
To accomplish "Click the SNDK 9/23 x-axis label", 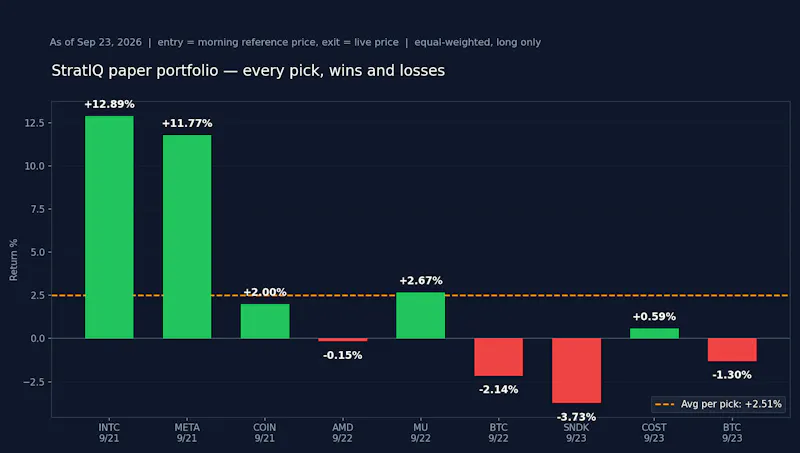I will (577, 433).
